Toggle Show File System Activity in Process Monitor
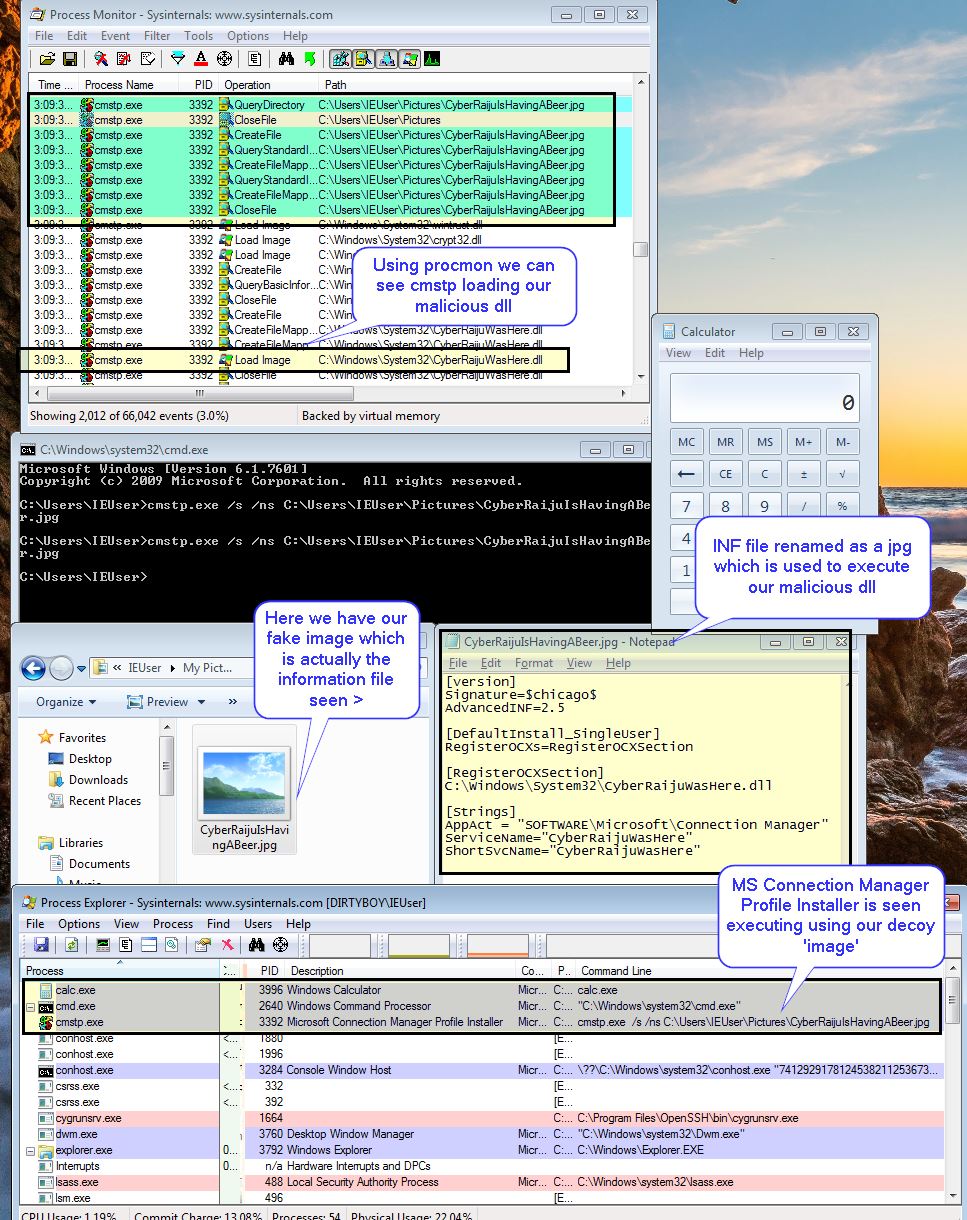This screenshot has width=967, height=1220. (x=363, y=59)
